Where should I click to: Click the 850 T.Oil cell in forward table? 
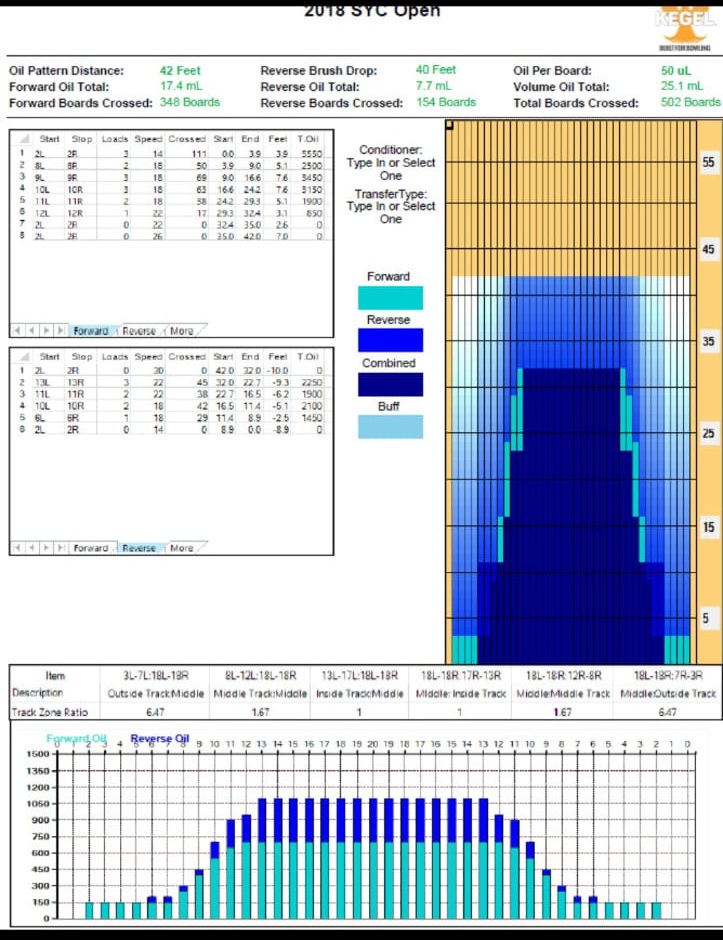coord(314,213)
